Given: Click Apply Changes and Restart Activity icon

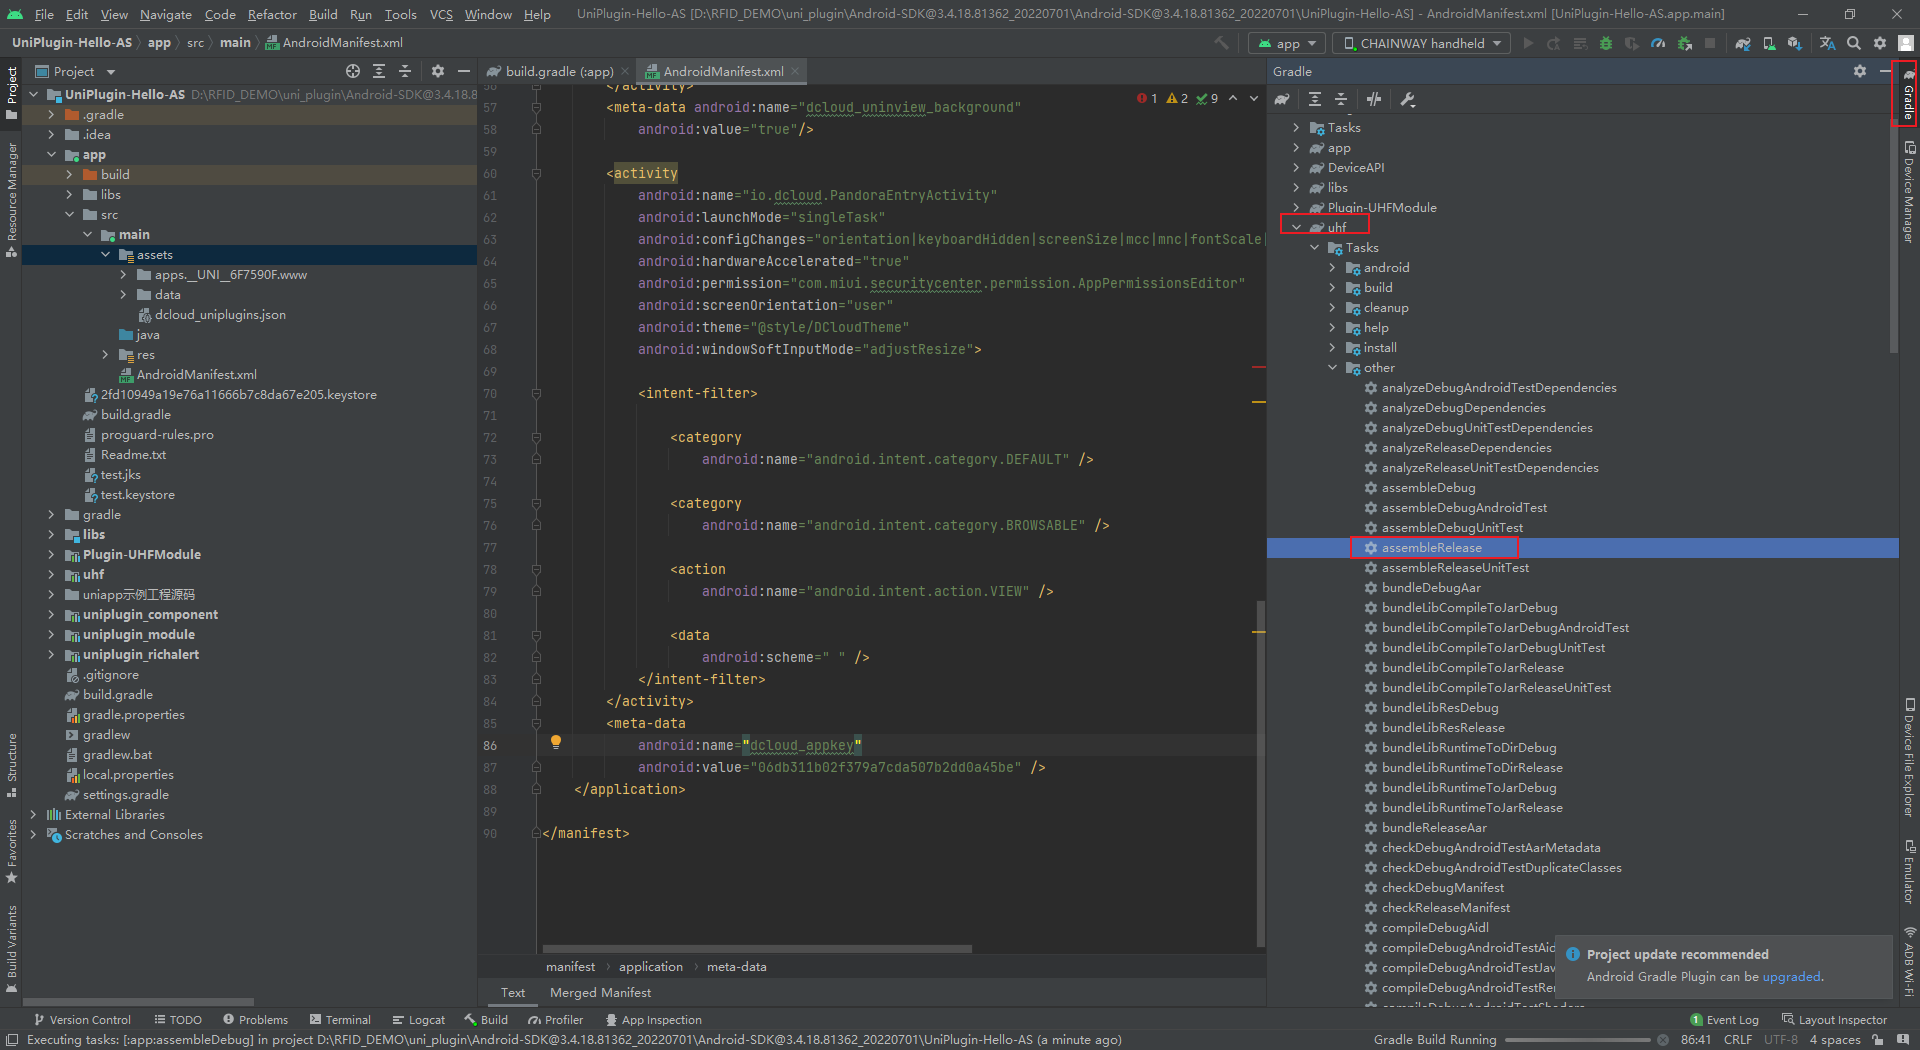Looking at the screenshot, I should click(1553, 43).
